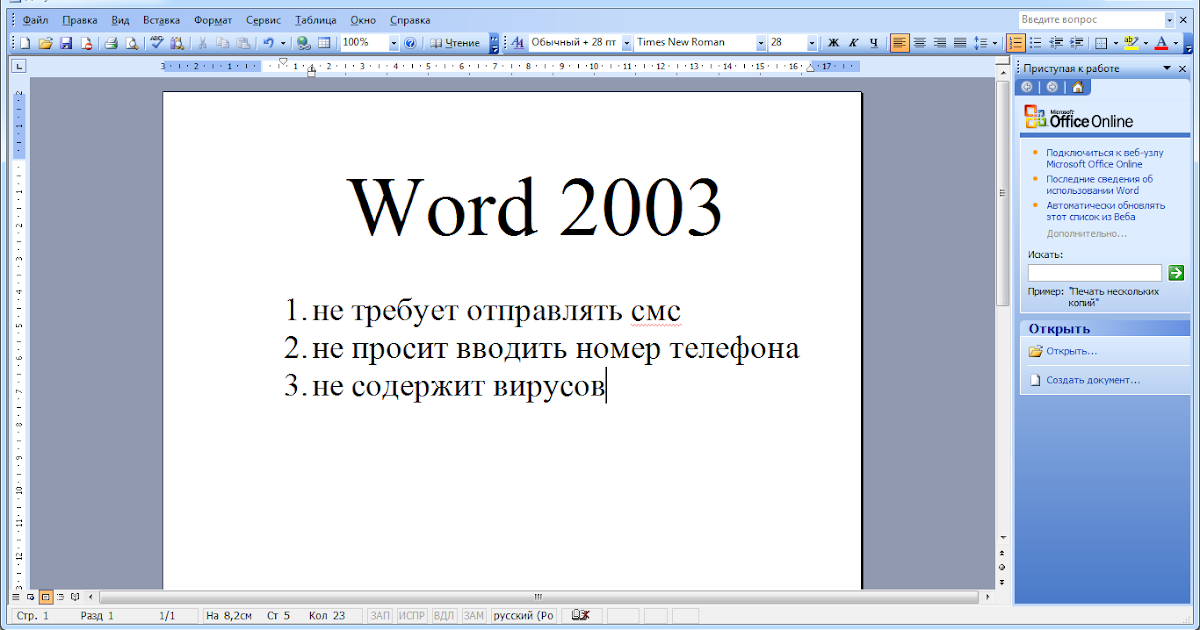This screenshot has width=1200, height=630.
Task: Open the Правка menu
Action: pyautogui.click(x=80, y=20)
